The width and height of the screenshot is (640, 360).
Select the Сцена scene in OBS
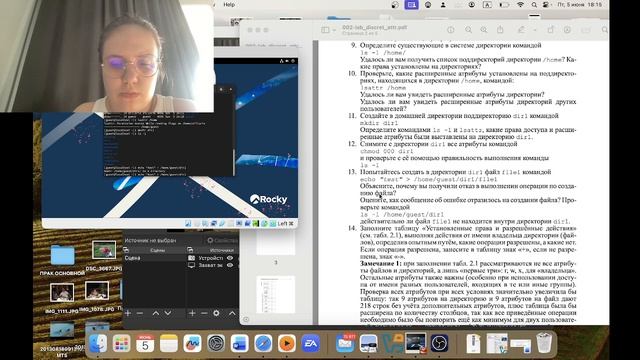[154, 258]
